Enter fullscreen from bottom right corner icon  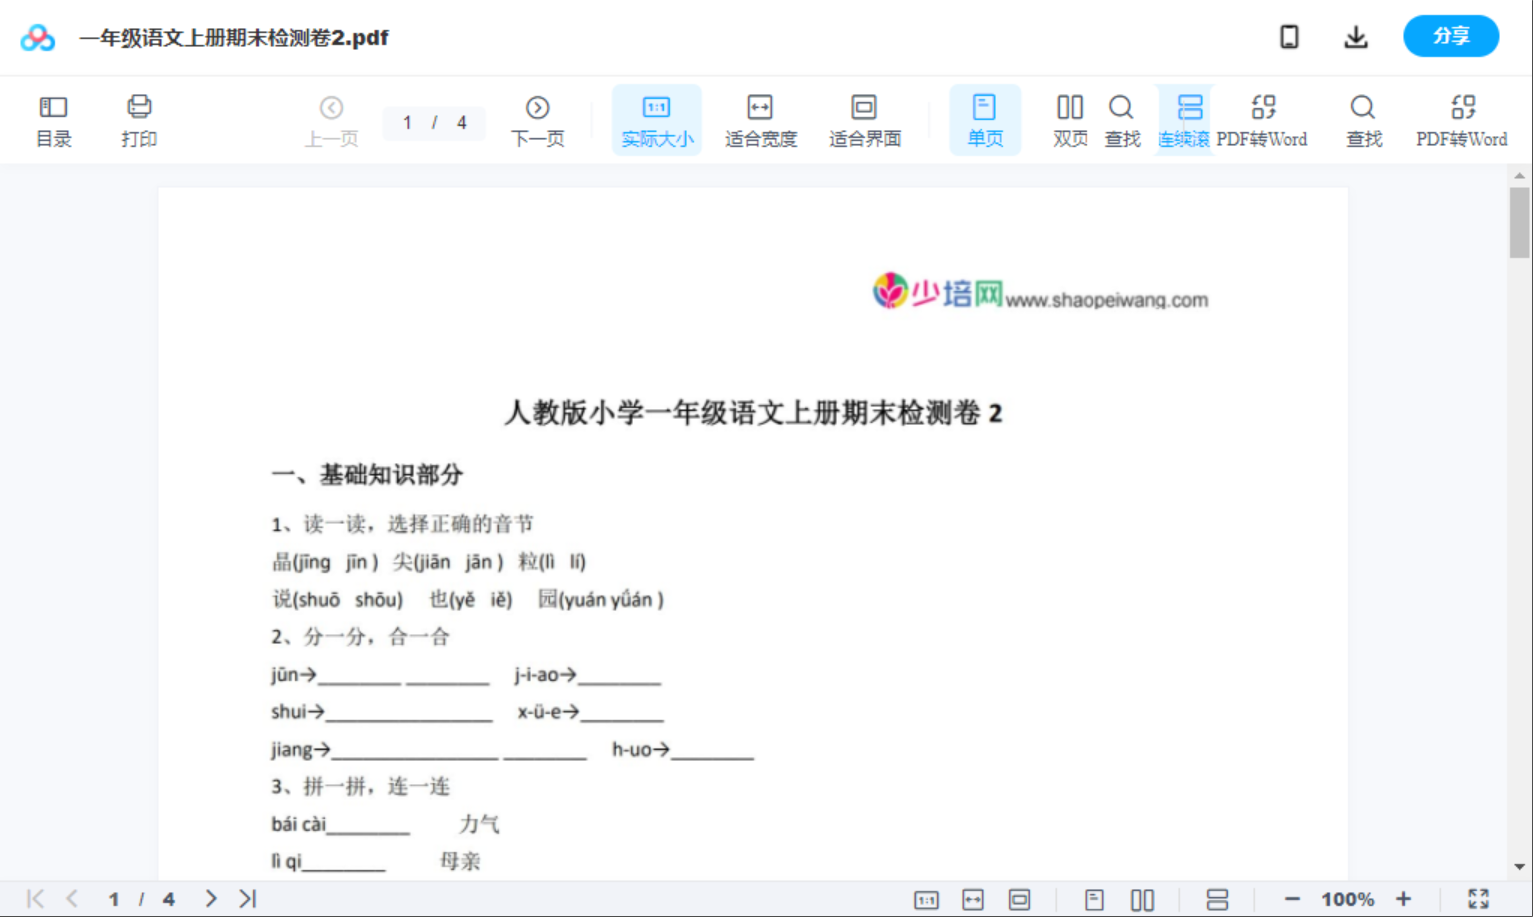tap(1479, 898)
